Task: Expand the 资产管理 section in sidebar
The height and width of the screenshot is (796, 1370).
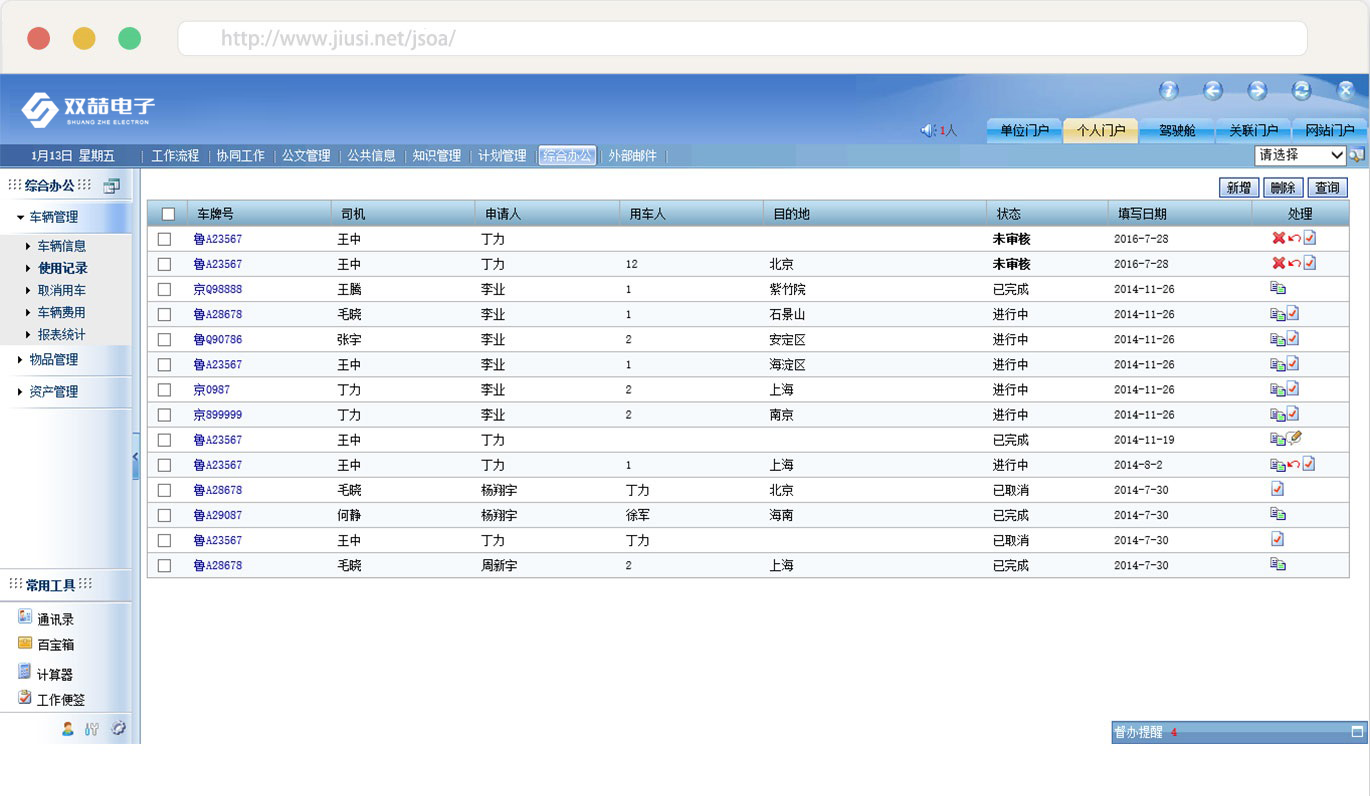Action: pyautogui.click(x=53, y=391)
